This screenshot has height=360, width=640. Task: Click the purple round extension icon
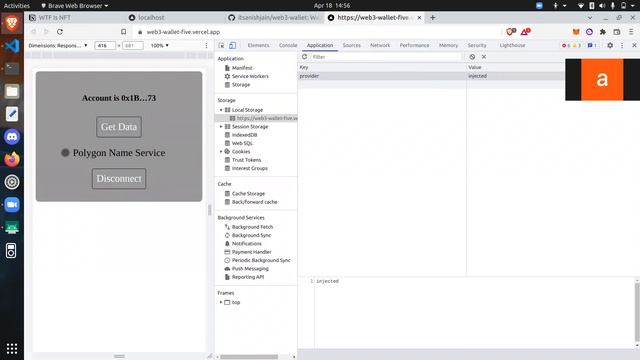[589, 32]
